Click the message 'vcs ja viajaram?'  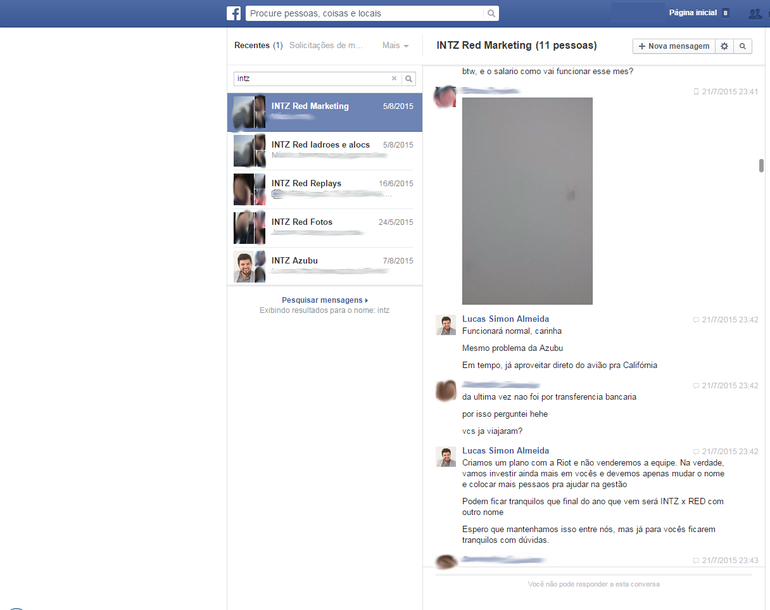[x=492, y=431]
